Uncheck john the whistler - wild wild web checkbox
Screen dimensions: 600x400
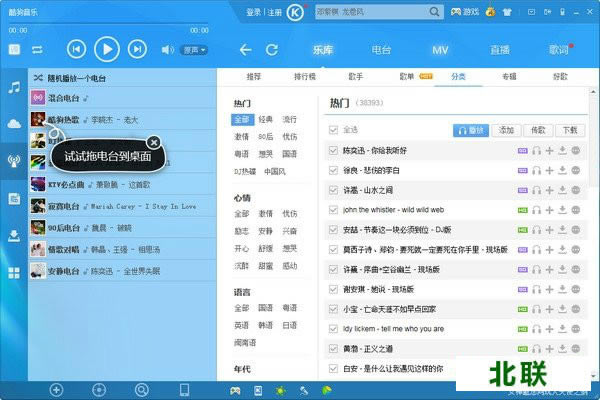click(333, 210)
